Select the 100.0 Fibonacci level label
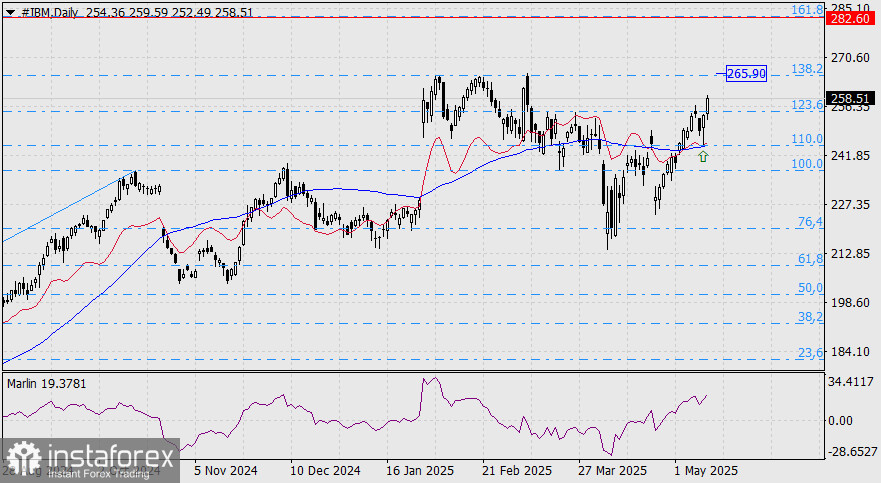The image size is (881, 483). tap(807, 164)
